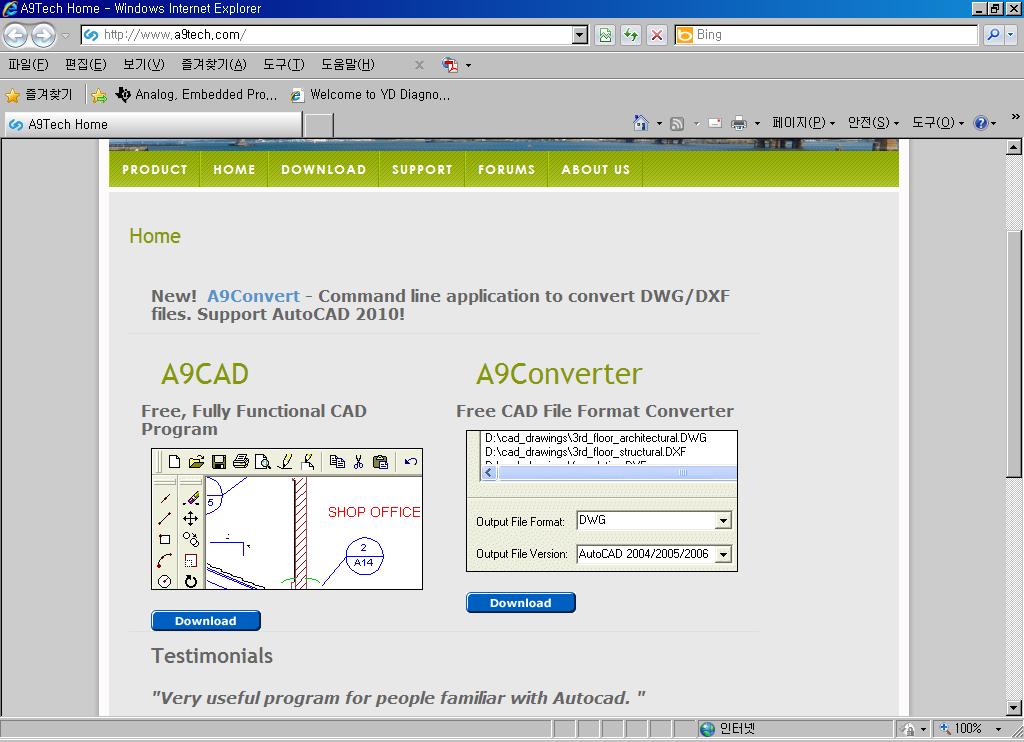Click the address bar with a9tech.com URL
Viewport: 1024px width, 742px height.
pyautogui.click(x=326, y=35)
